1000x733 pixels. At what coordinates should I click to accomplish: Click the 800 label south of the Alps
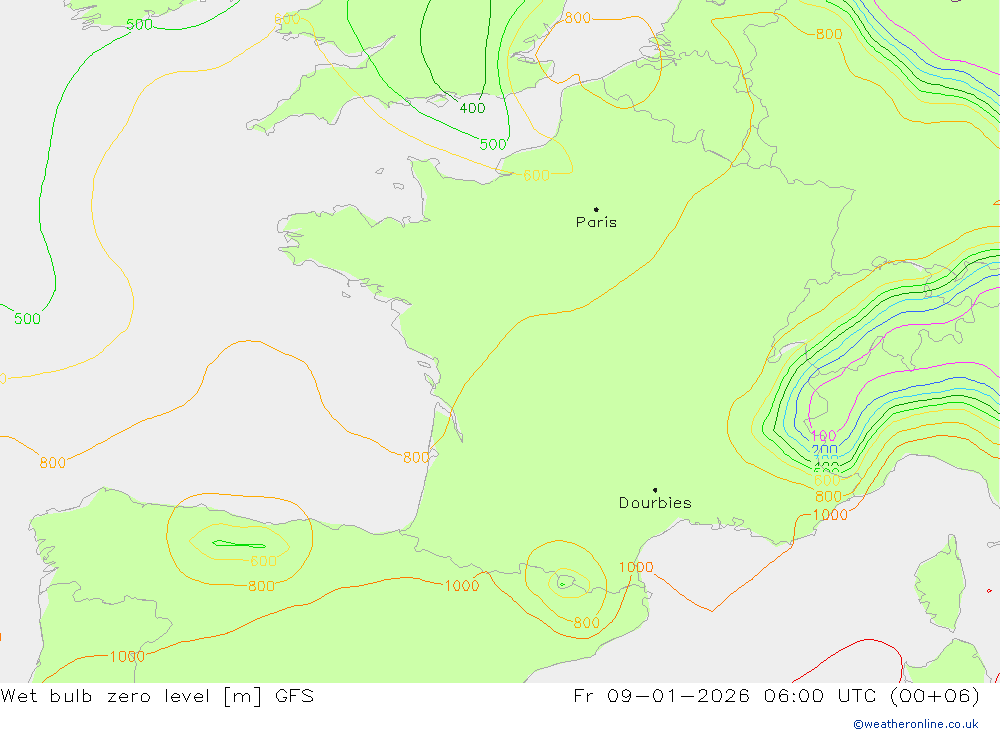point(828,496)
